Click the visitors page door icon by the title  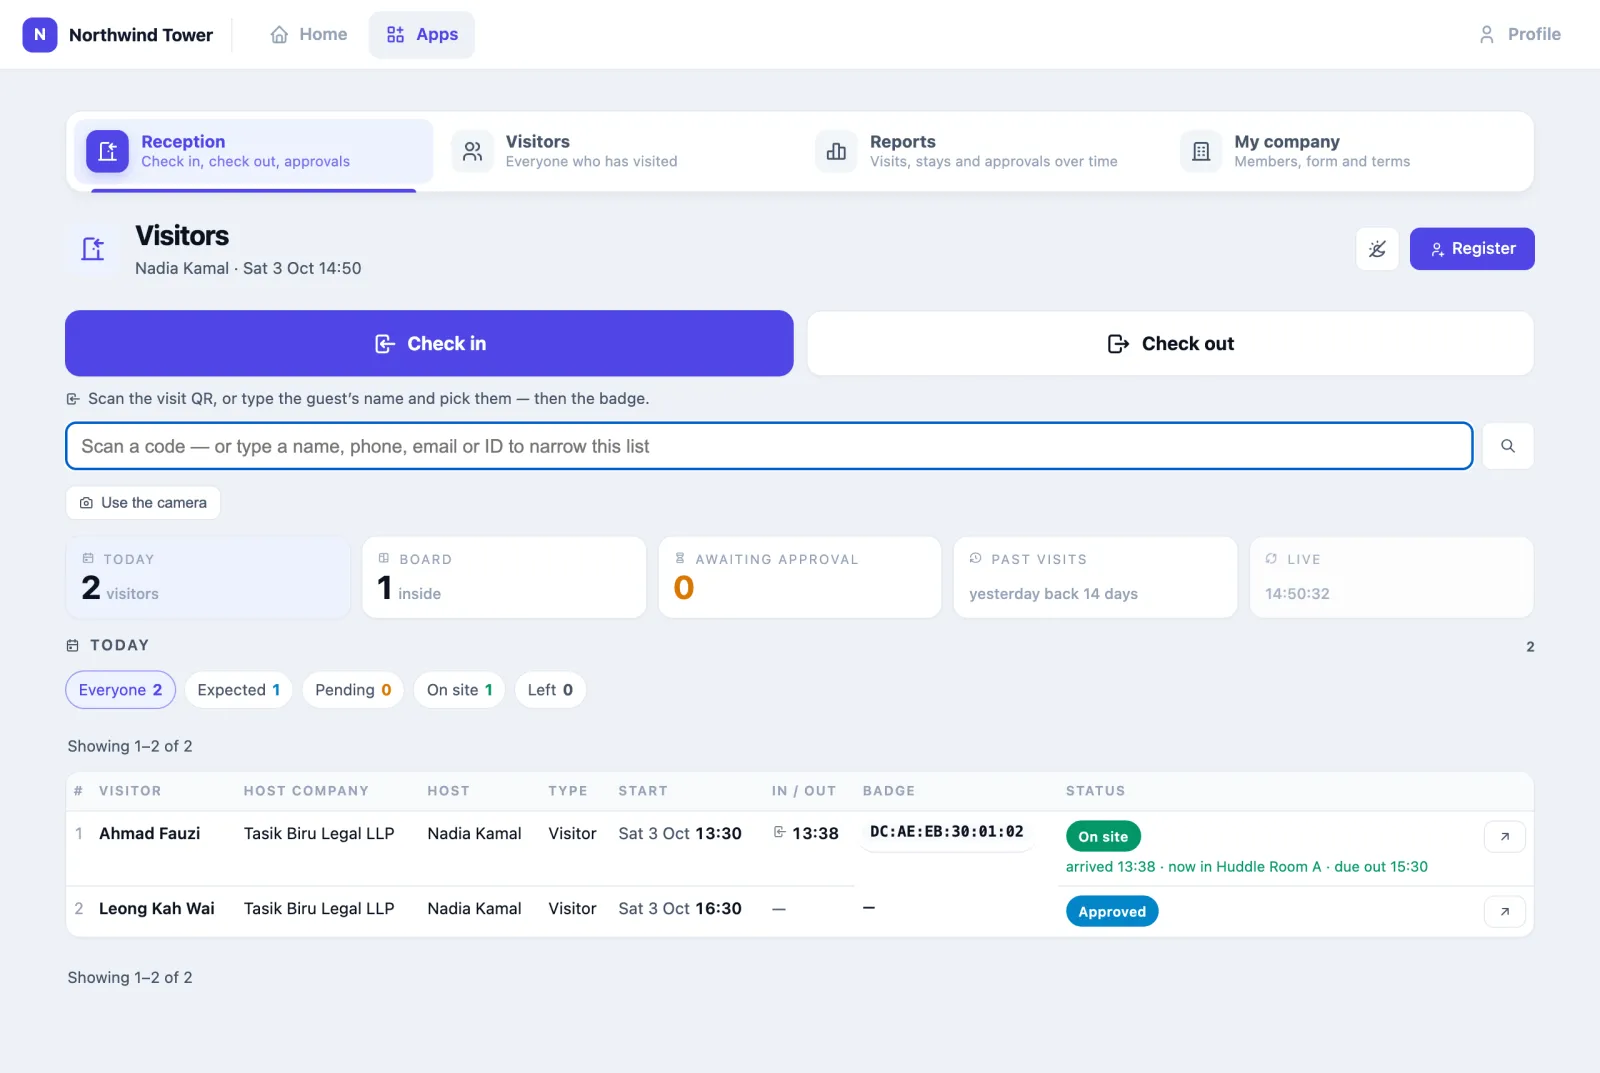(x=93, y=249)
